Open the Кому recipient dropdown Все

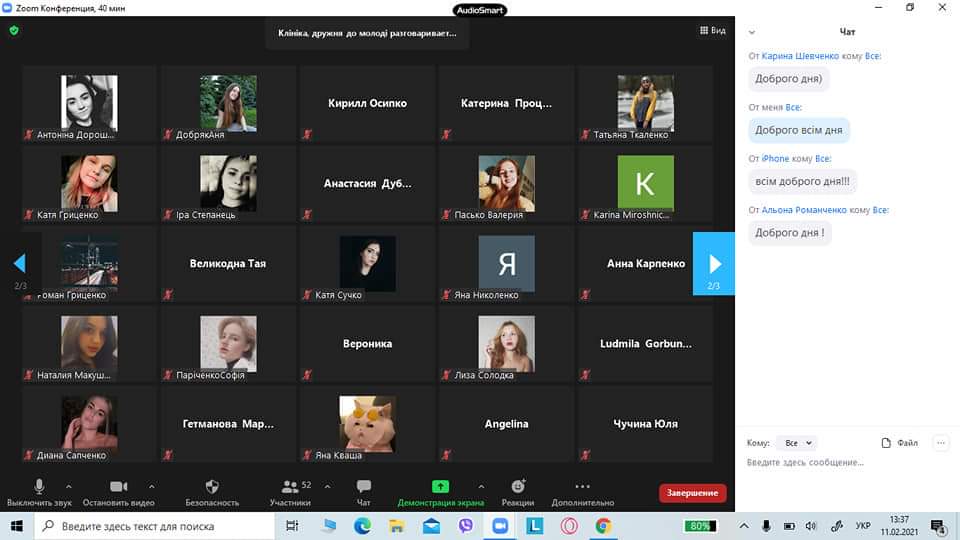click(x=797, y=443)
